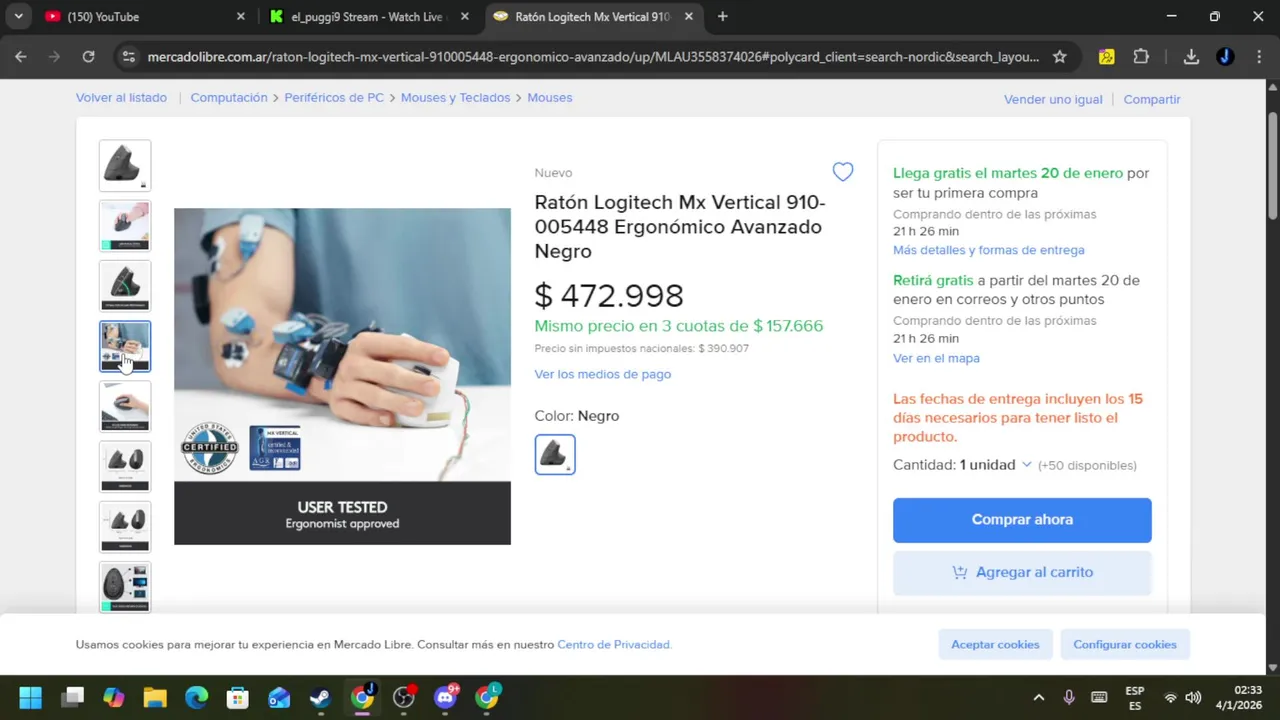The image size is (1280, 720).
Task: Open Task View on taskbar
Action: pos(73,697)
